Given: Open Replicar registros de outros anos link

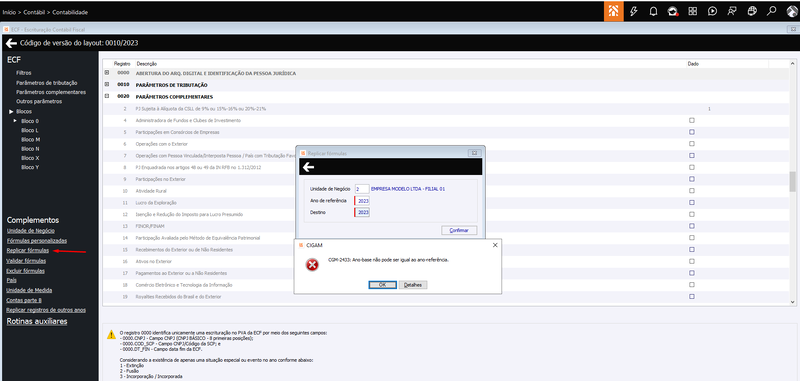Looking at the screenshot, I should (46, 310).
